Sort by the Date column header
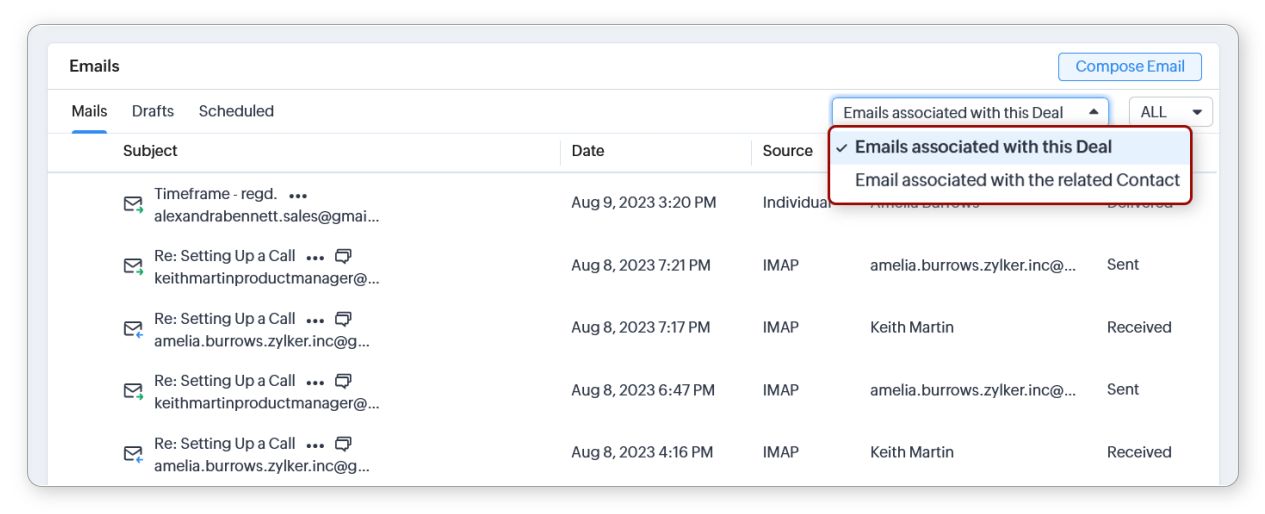 click(x=588, y=151)
